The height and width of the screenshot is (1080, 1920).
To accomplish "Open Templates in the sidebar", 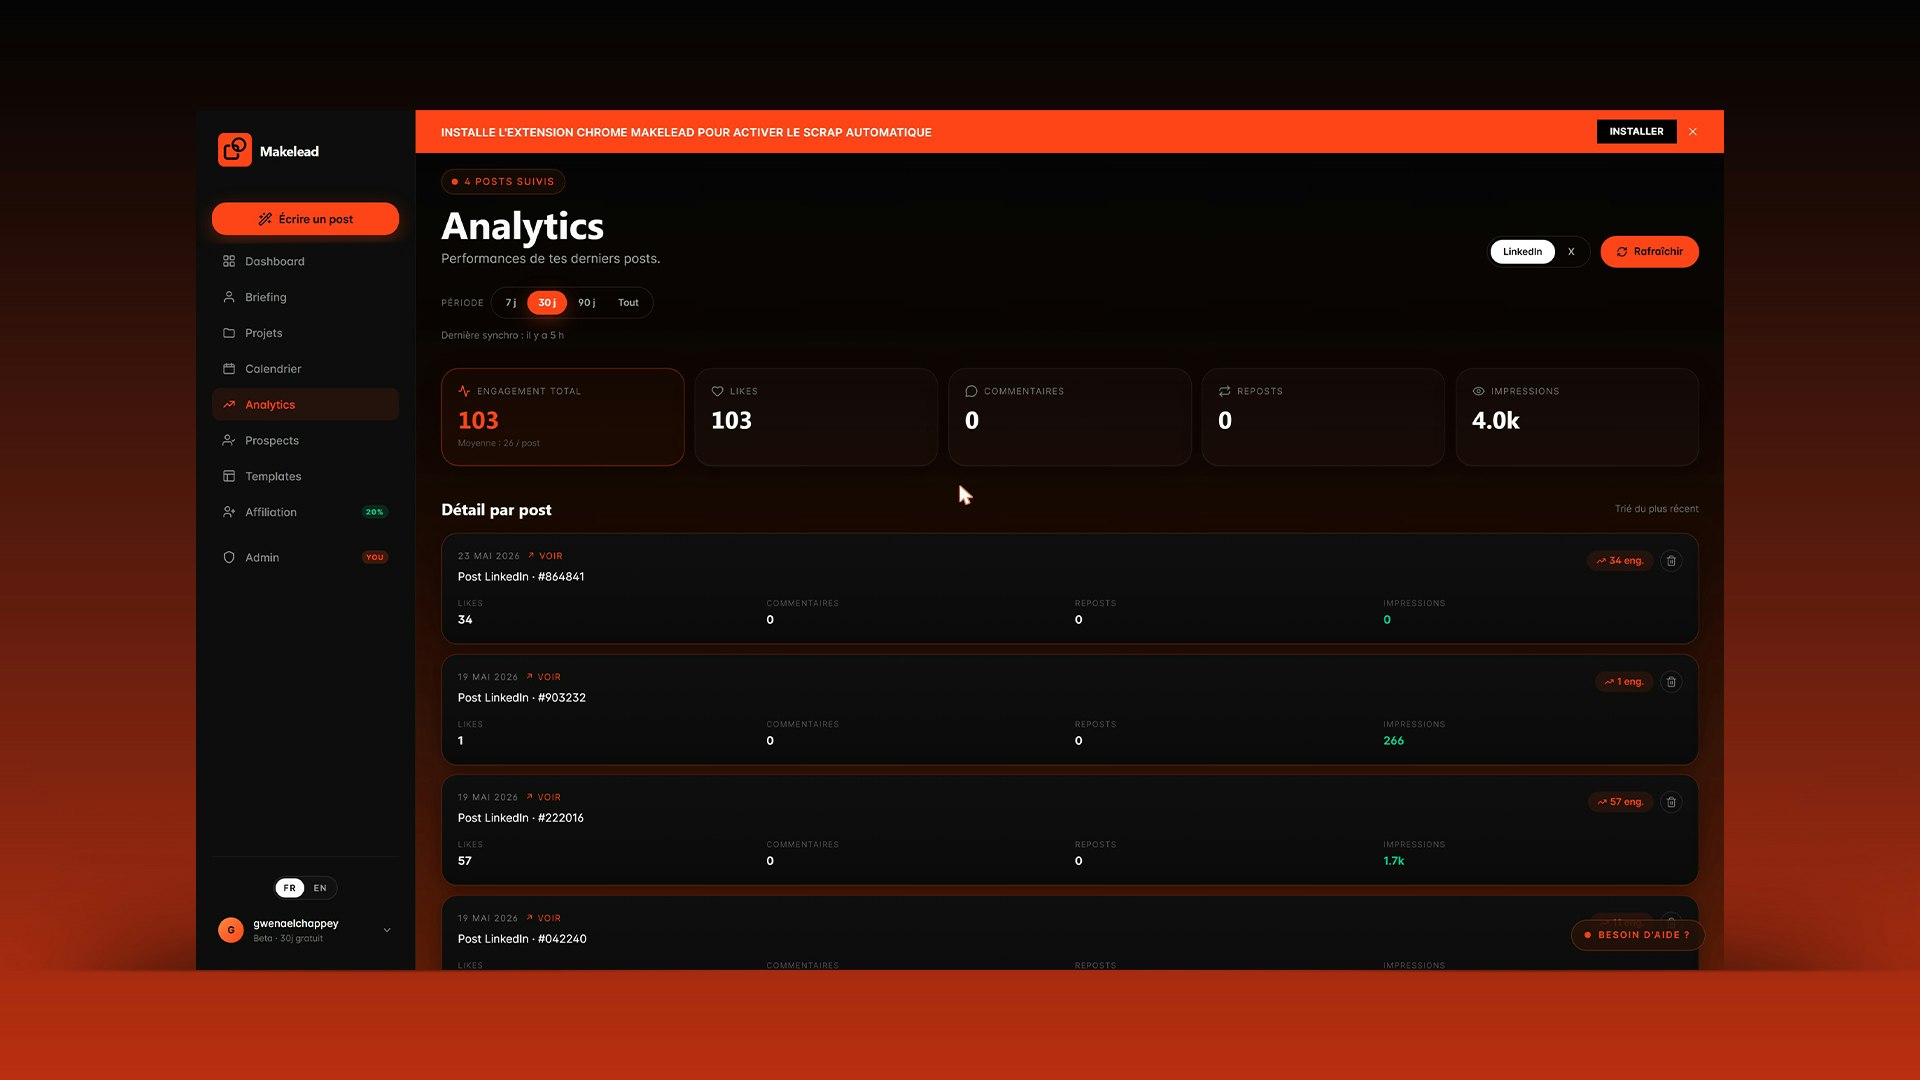I will tap(305, 477).
